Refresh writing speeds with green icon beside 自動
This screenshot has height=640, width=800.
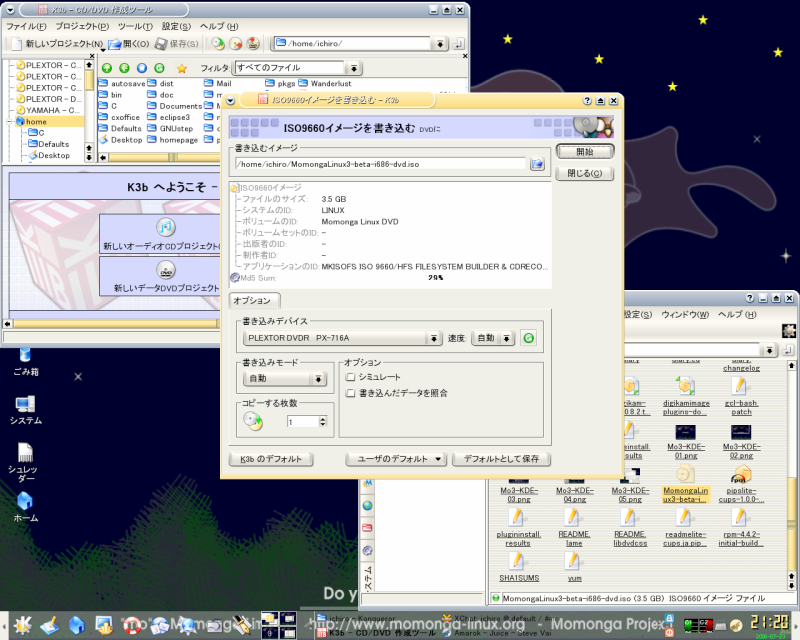click(529, 338)
